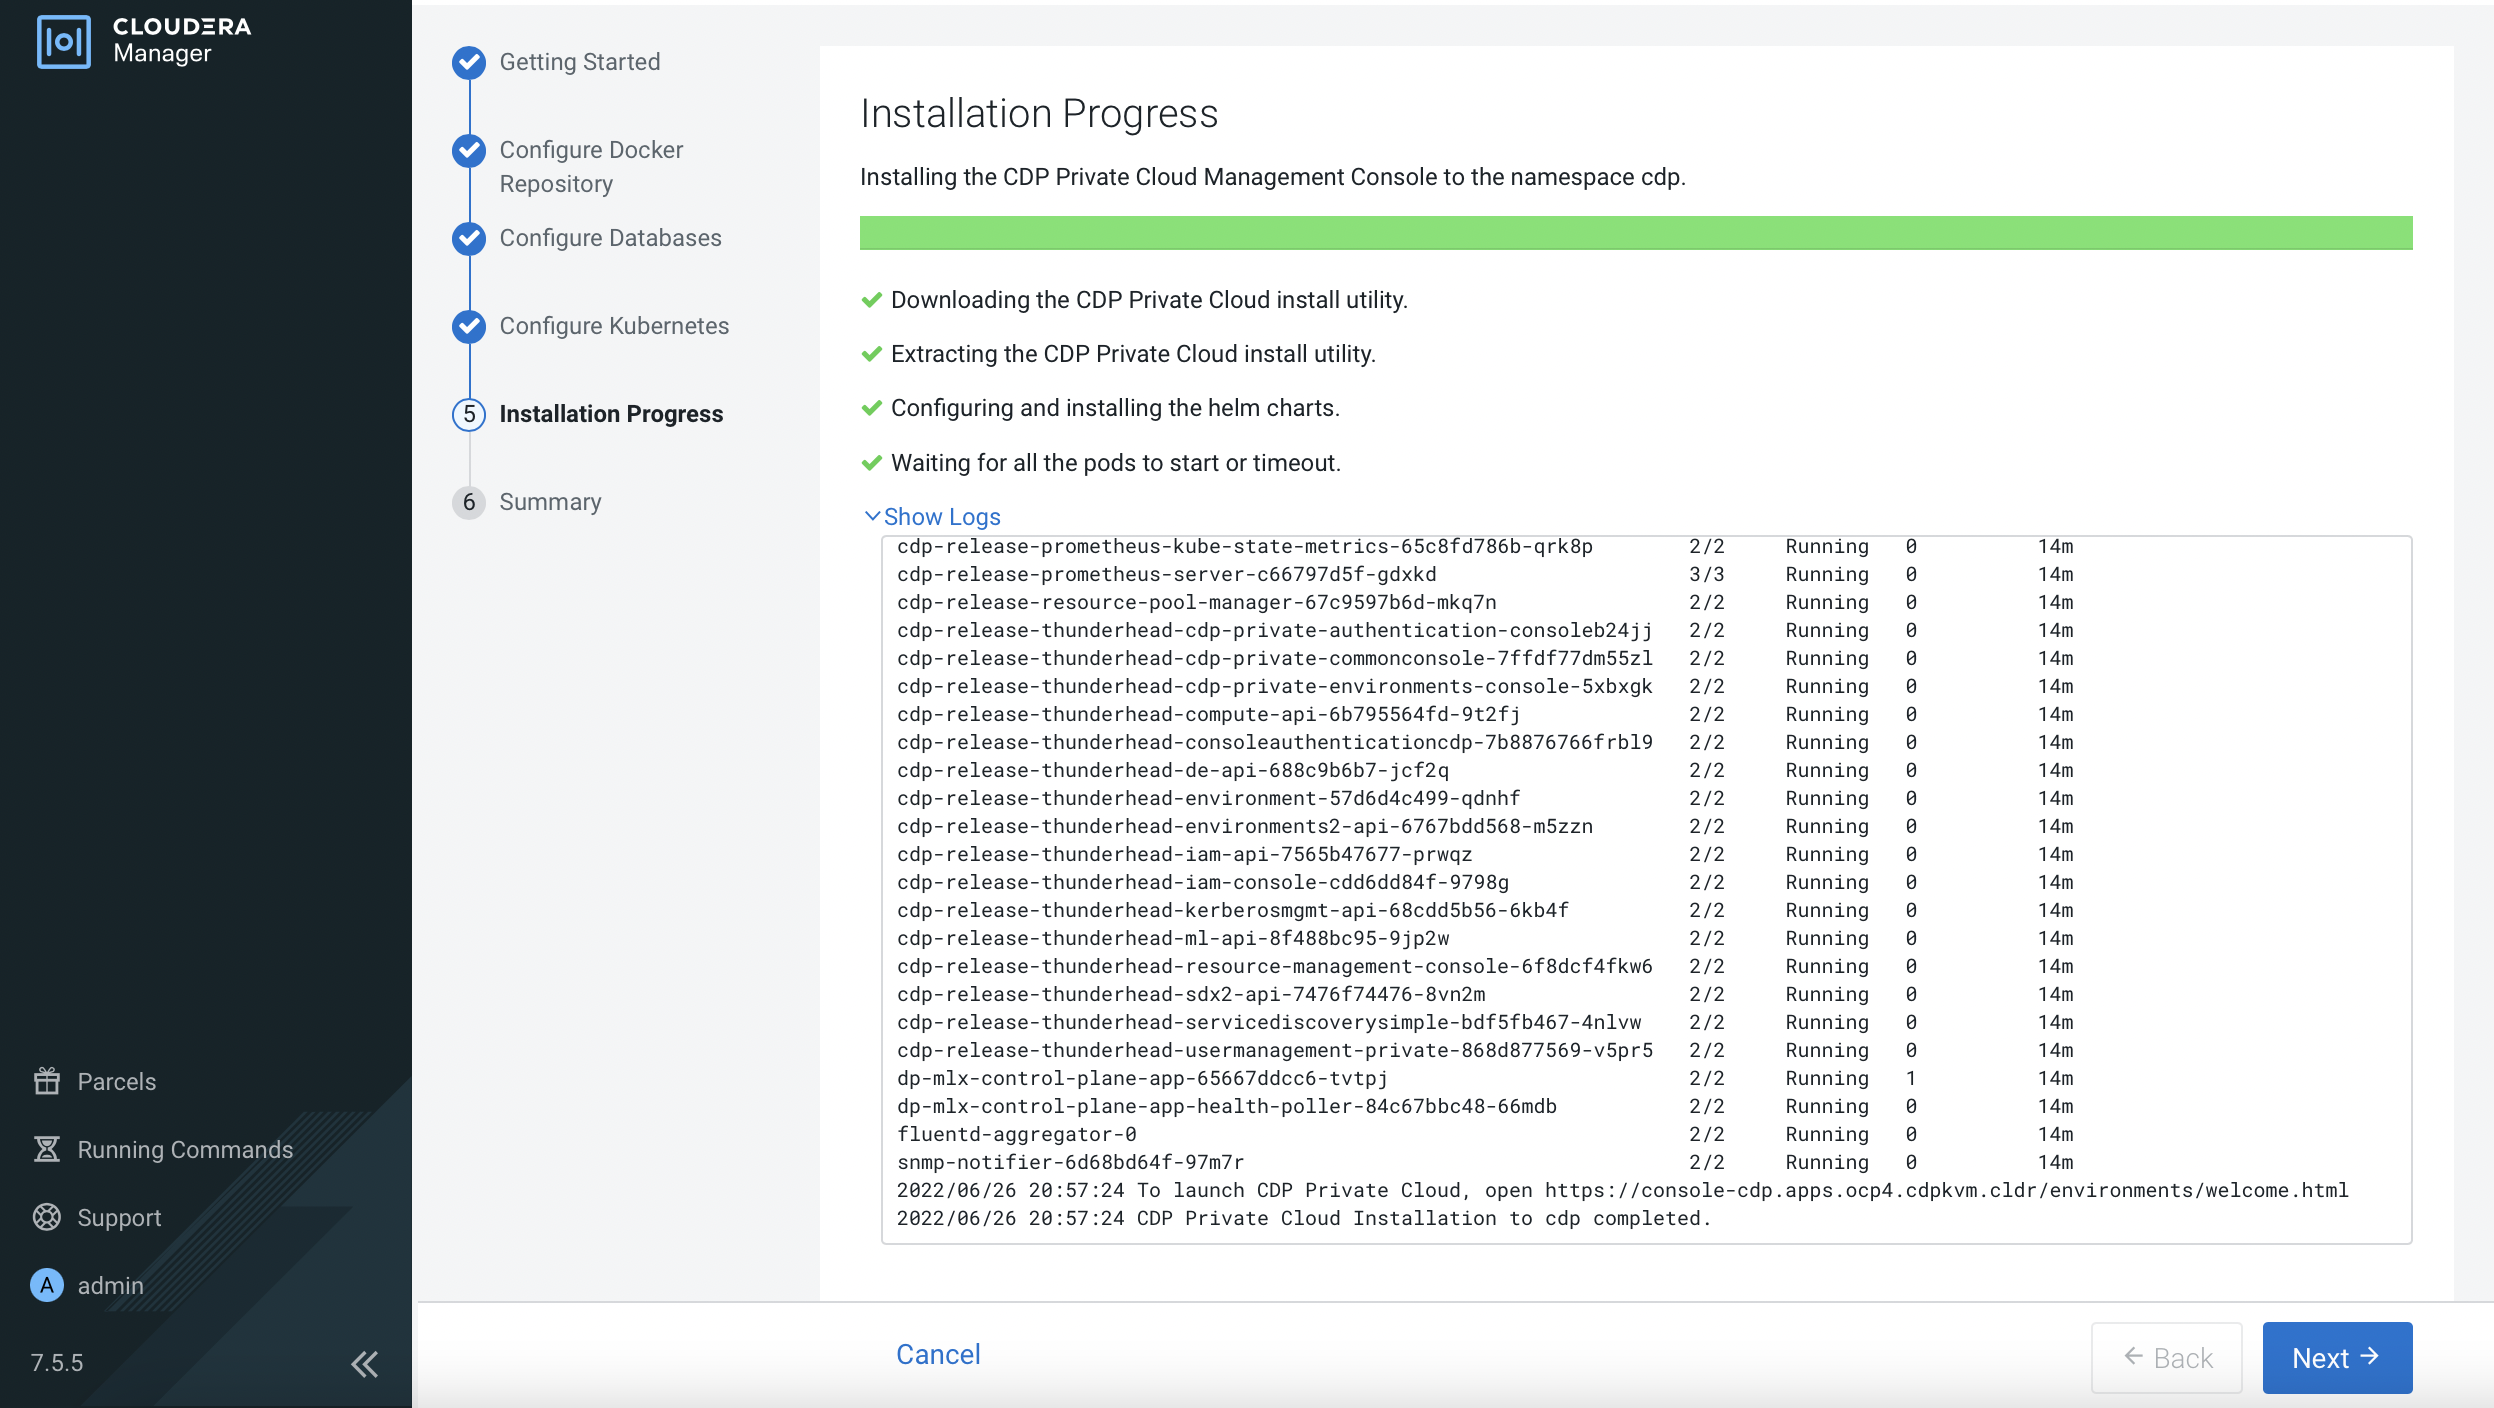Go to Configure Databases step
The width and height of the screenshot is (2494, 1408).
click(x=610, y=238)
